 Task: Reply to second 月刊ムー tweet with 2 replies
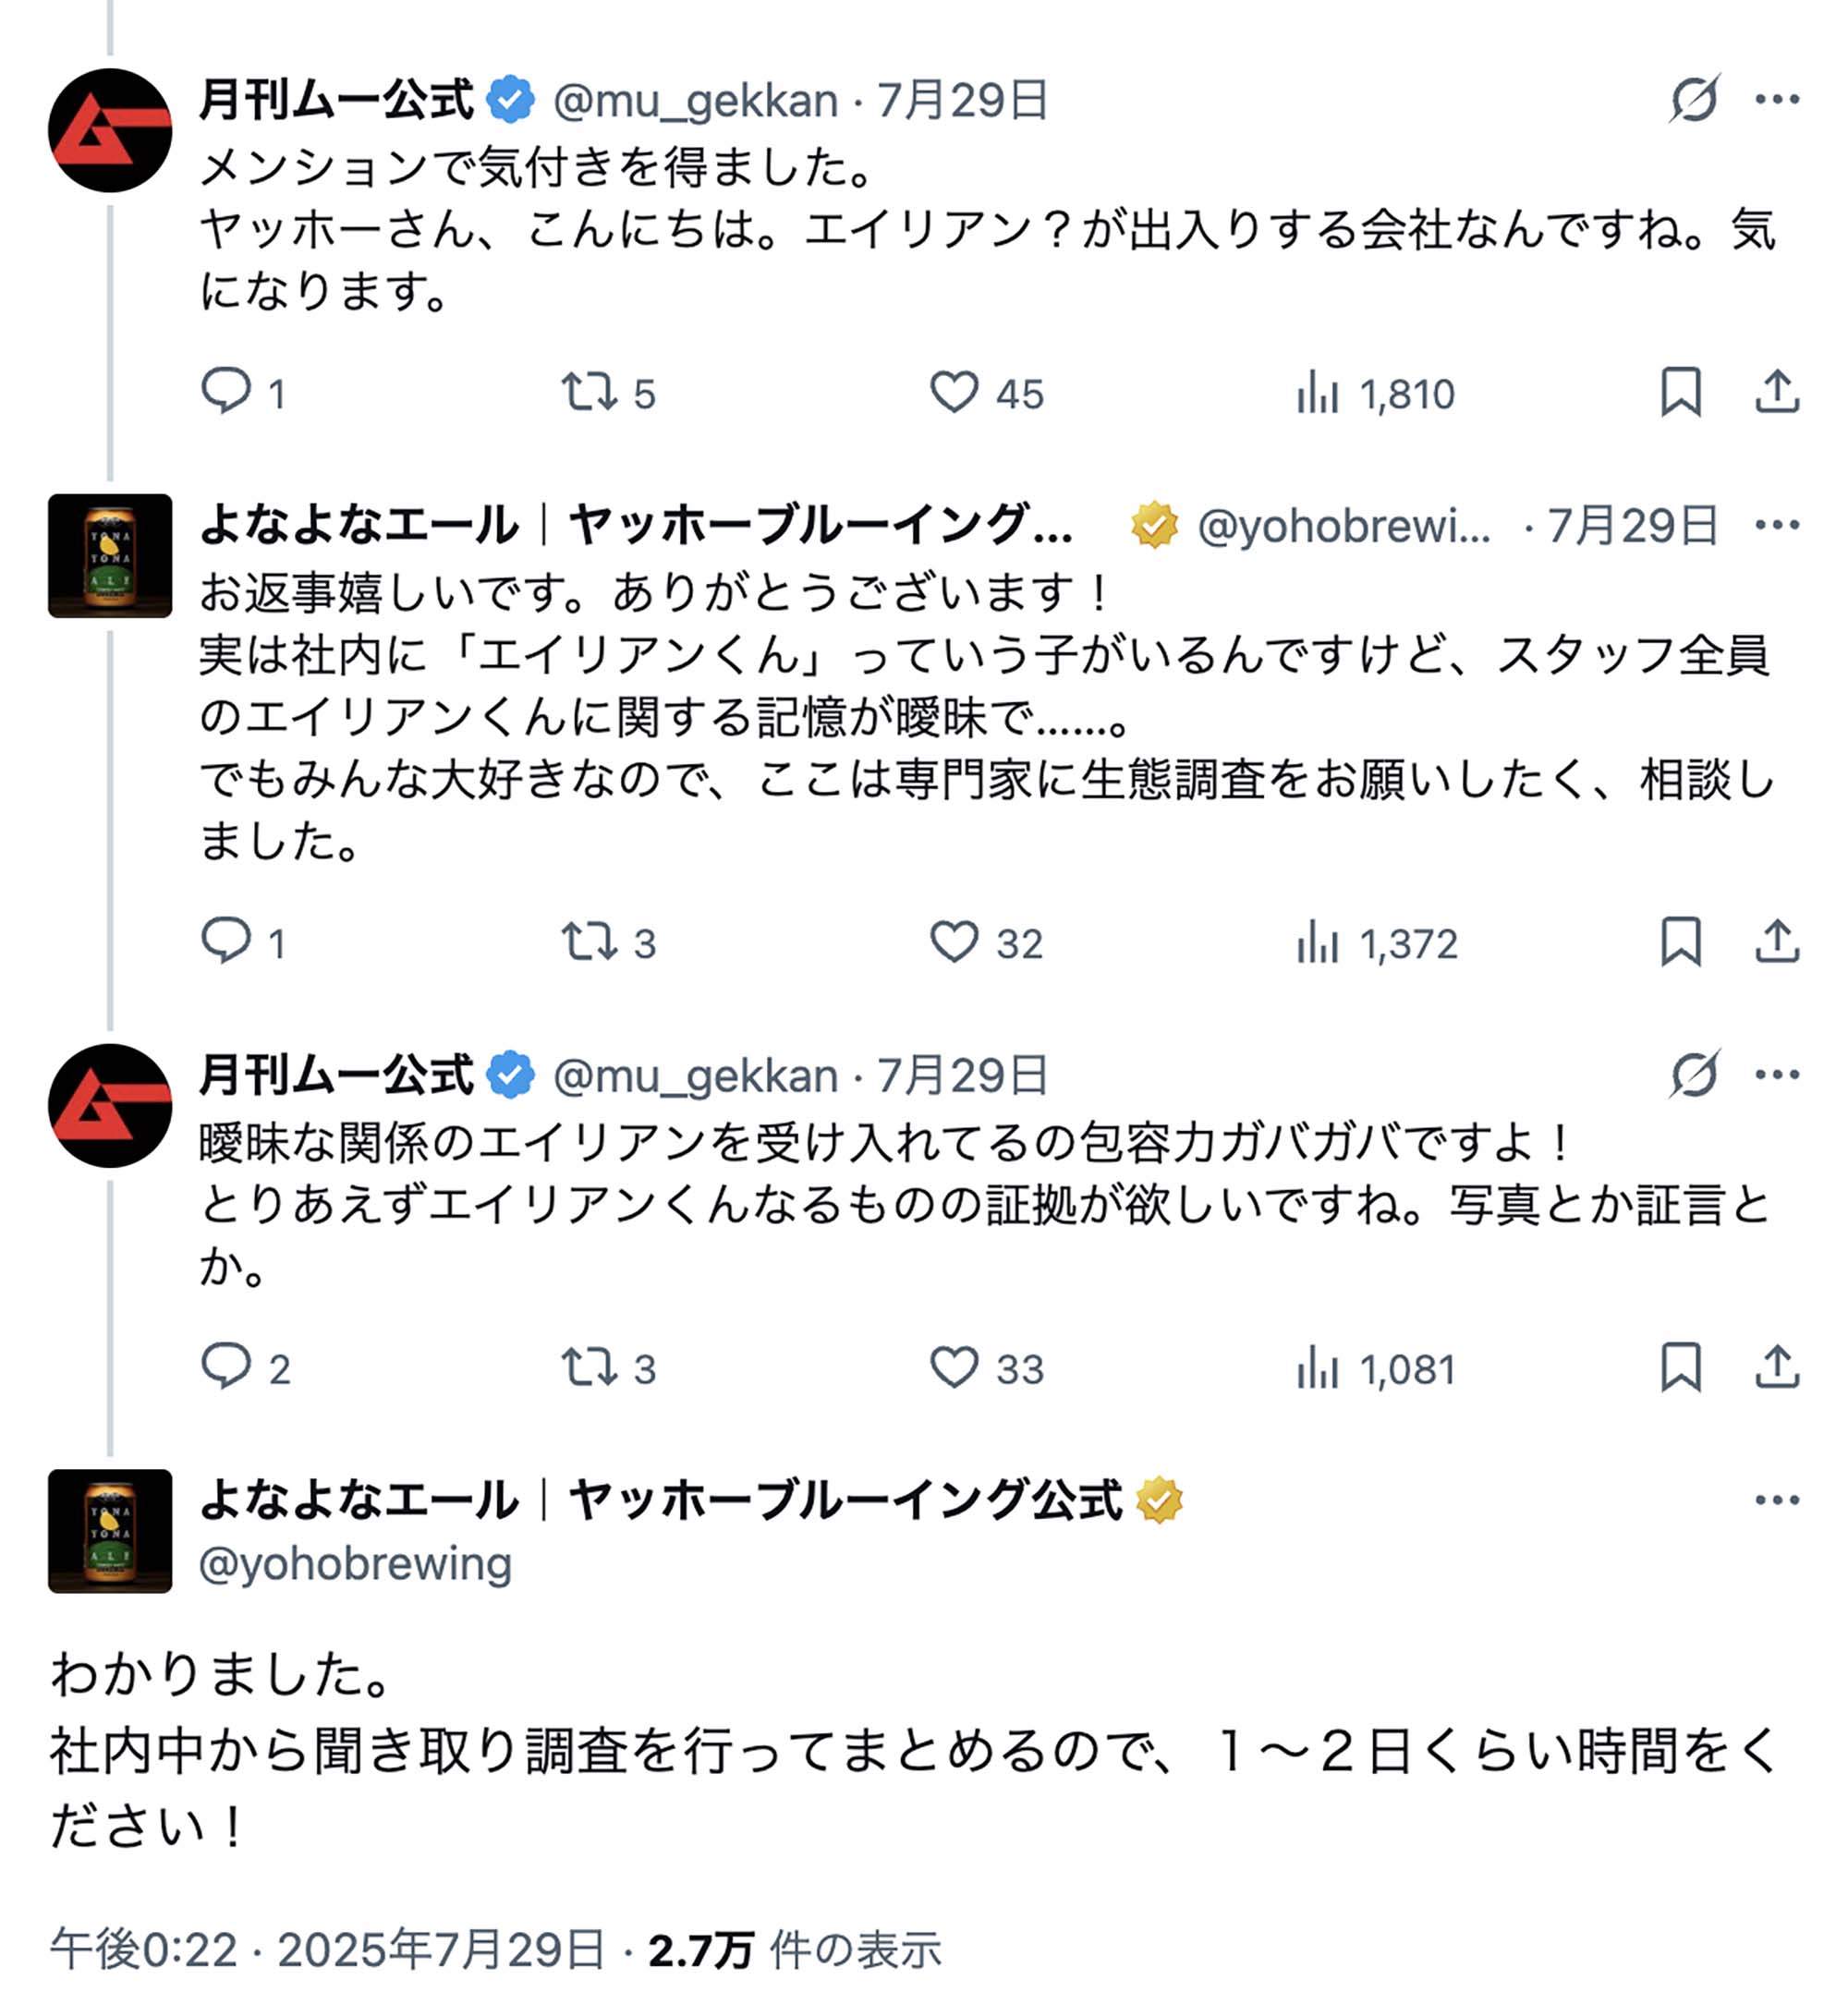tap(226, 1367)
